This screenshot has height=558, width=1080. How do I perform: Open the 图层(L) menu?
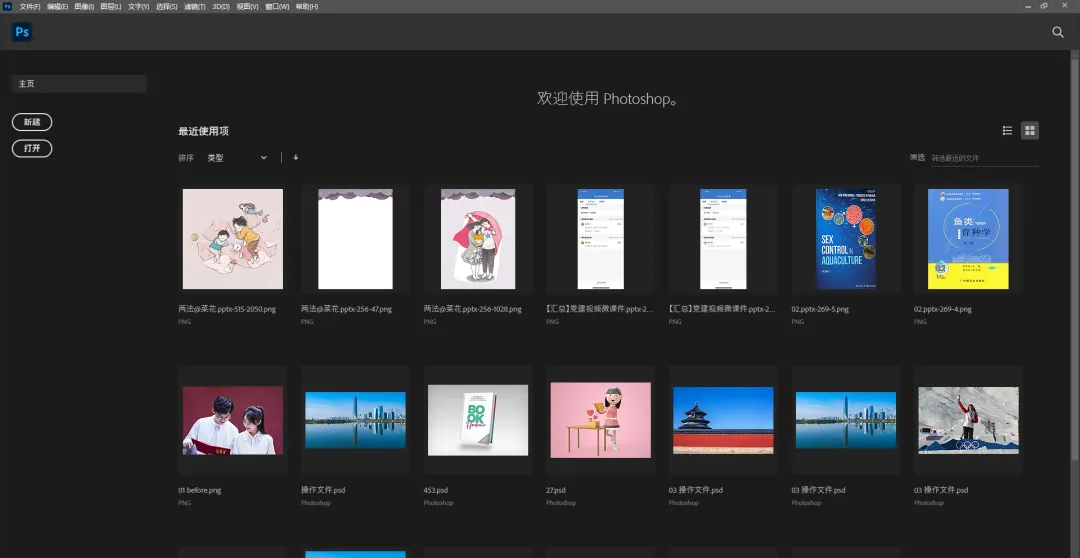point(111,6)
